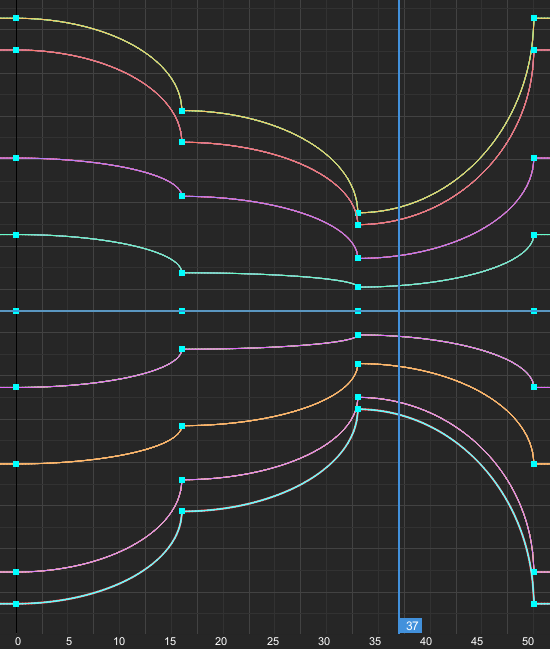The width and height of the screenshot is (550, 649).
Task: Click frame number 0 on the ruler
Action: click(18, 641)
